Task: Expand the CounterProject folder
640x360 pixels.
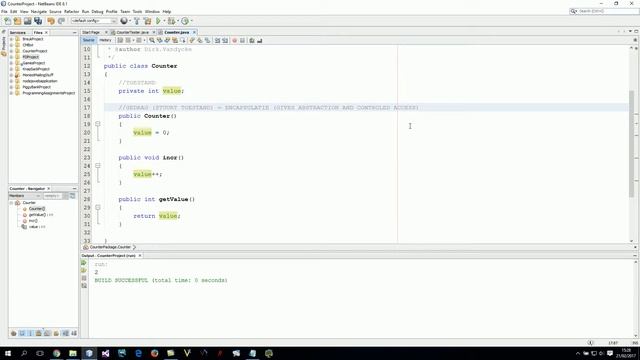Action: tap(11, 51)
